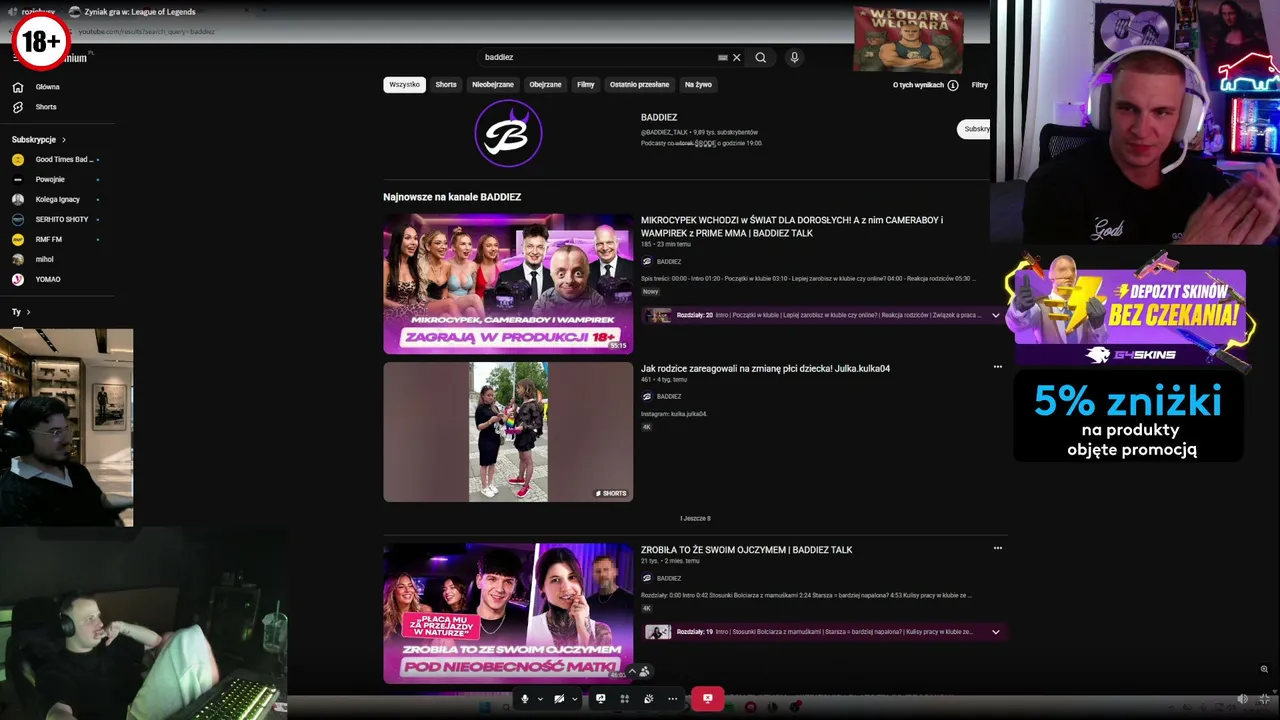The width and height of the screenshot is (1280, 720).
Task: Click the '@BADDIEZ_TALK' channel handle text
Action: point(664,132)
